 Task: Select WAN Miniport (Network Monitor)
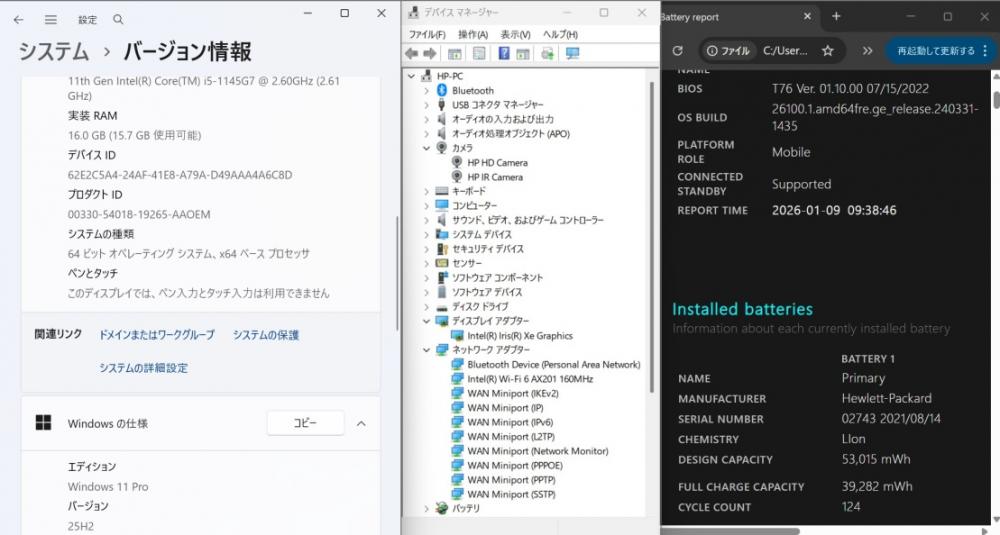[538, 451]
